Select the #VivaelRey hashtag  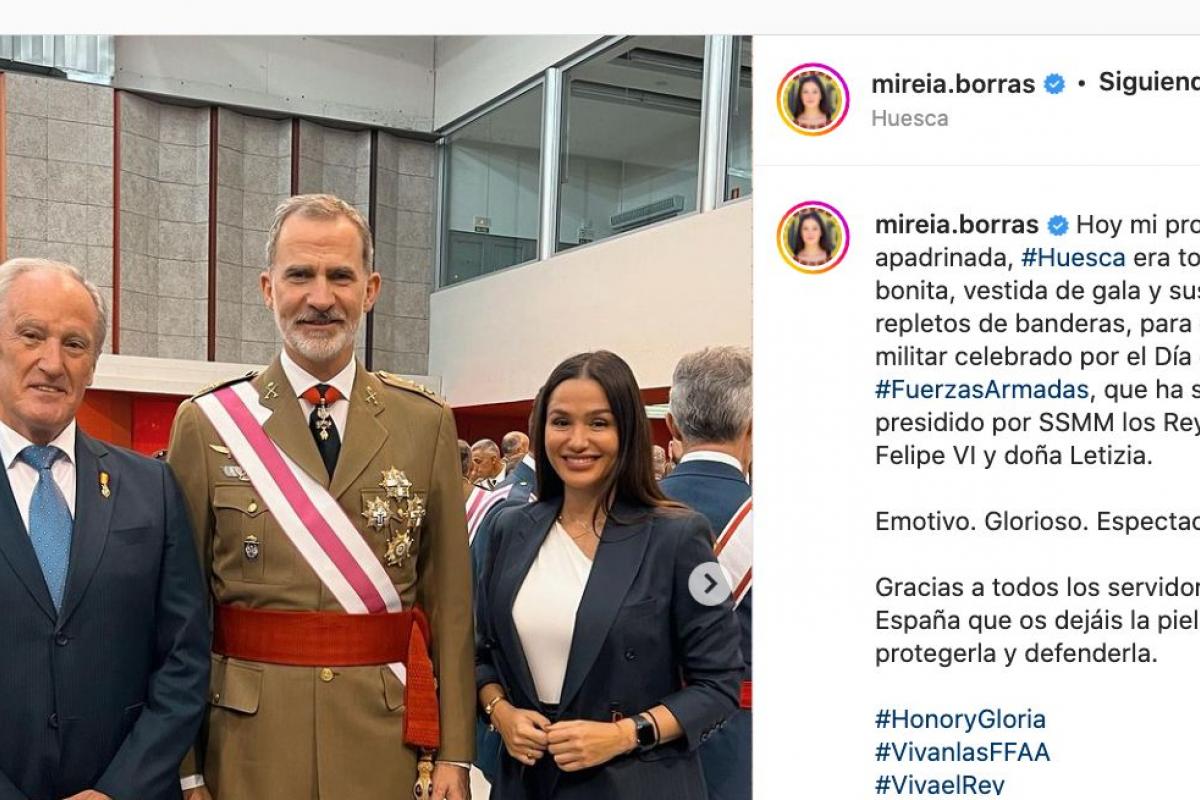(x=939, y=785)
